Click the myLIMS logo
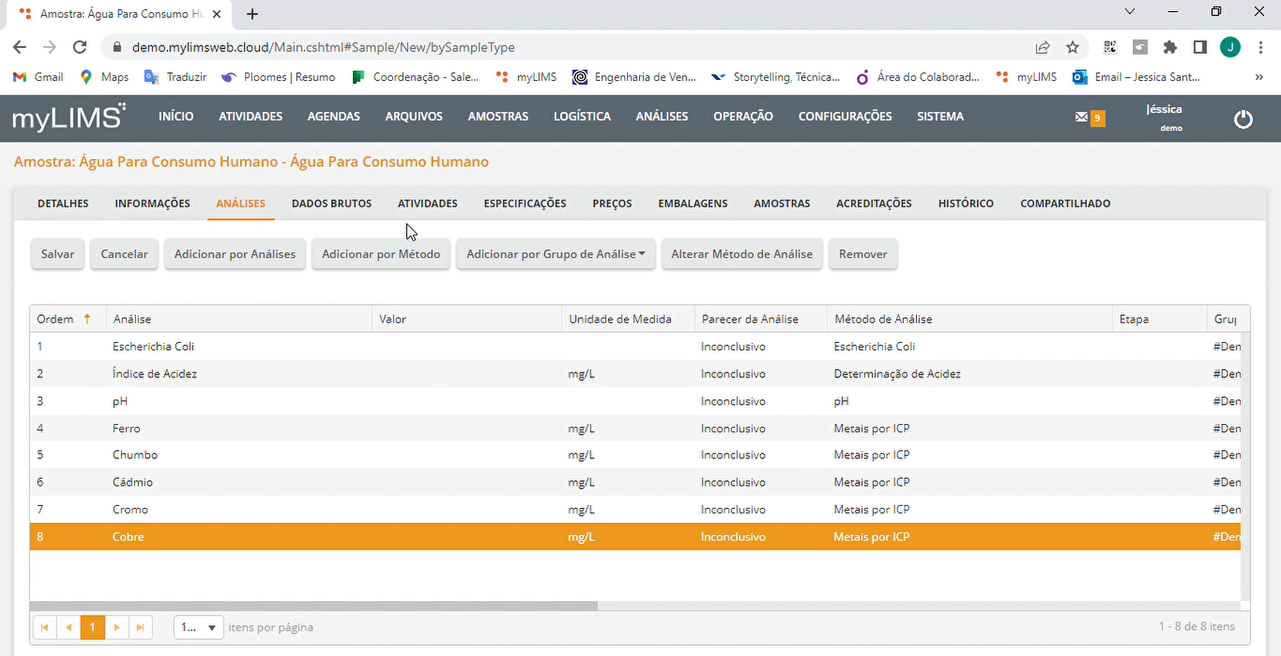The height and width of the screenshot is (656, 1281). (x=69, y=117)
